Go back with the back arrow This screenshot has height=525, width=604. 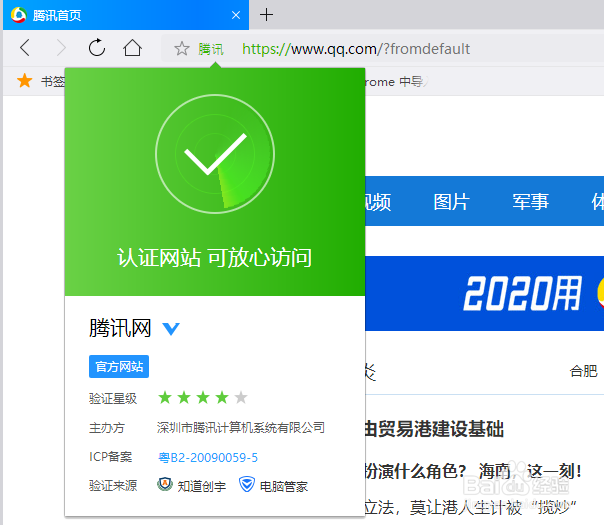[25, 48]
